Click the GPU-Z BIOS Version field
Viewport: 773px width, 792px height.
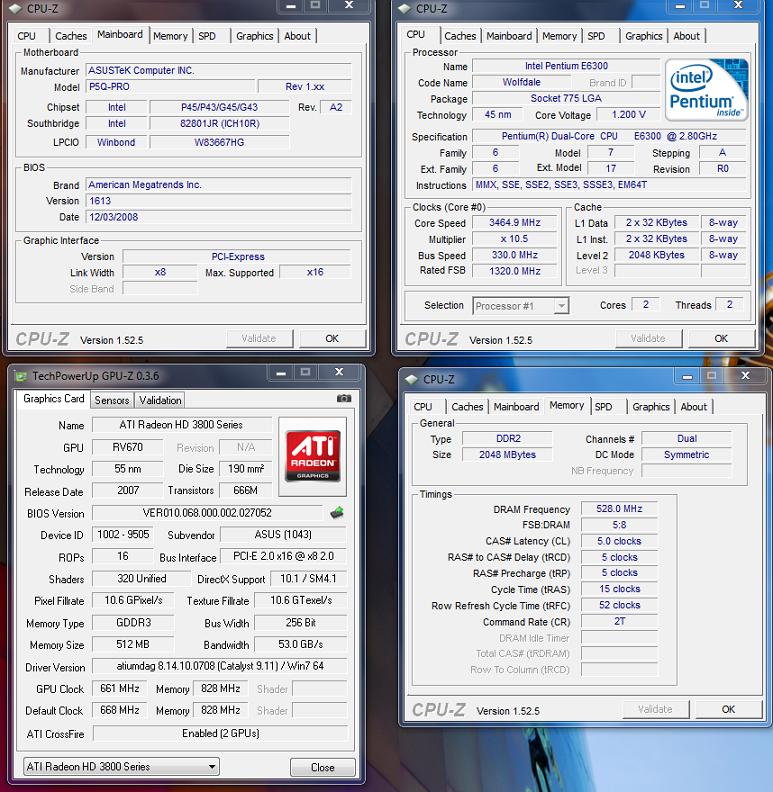point(207,513)
